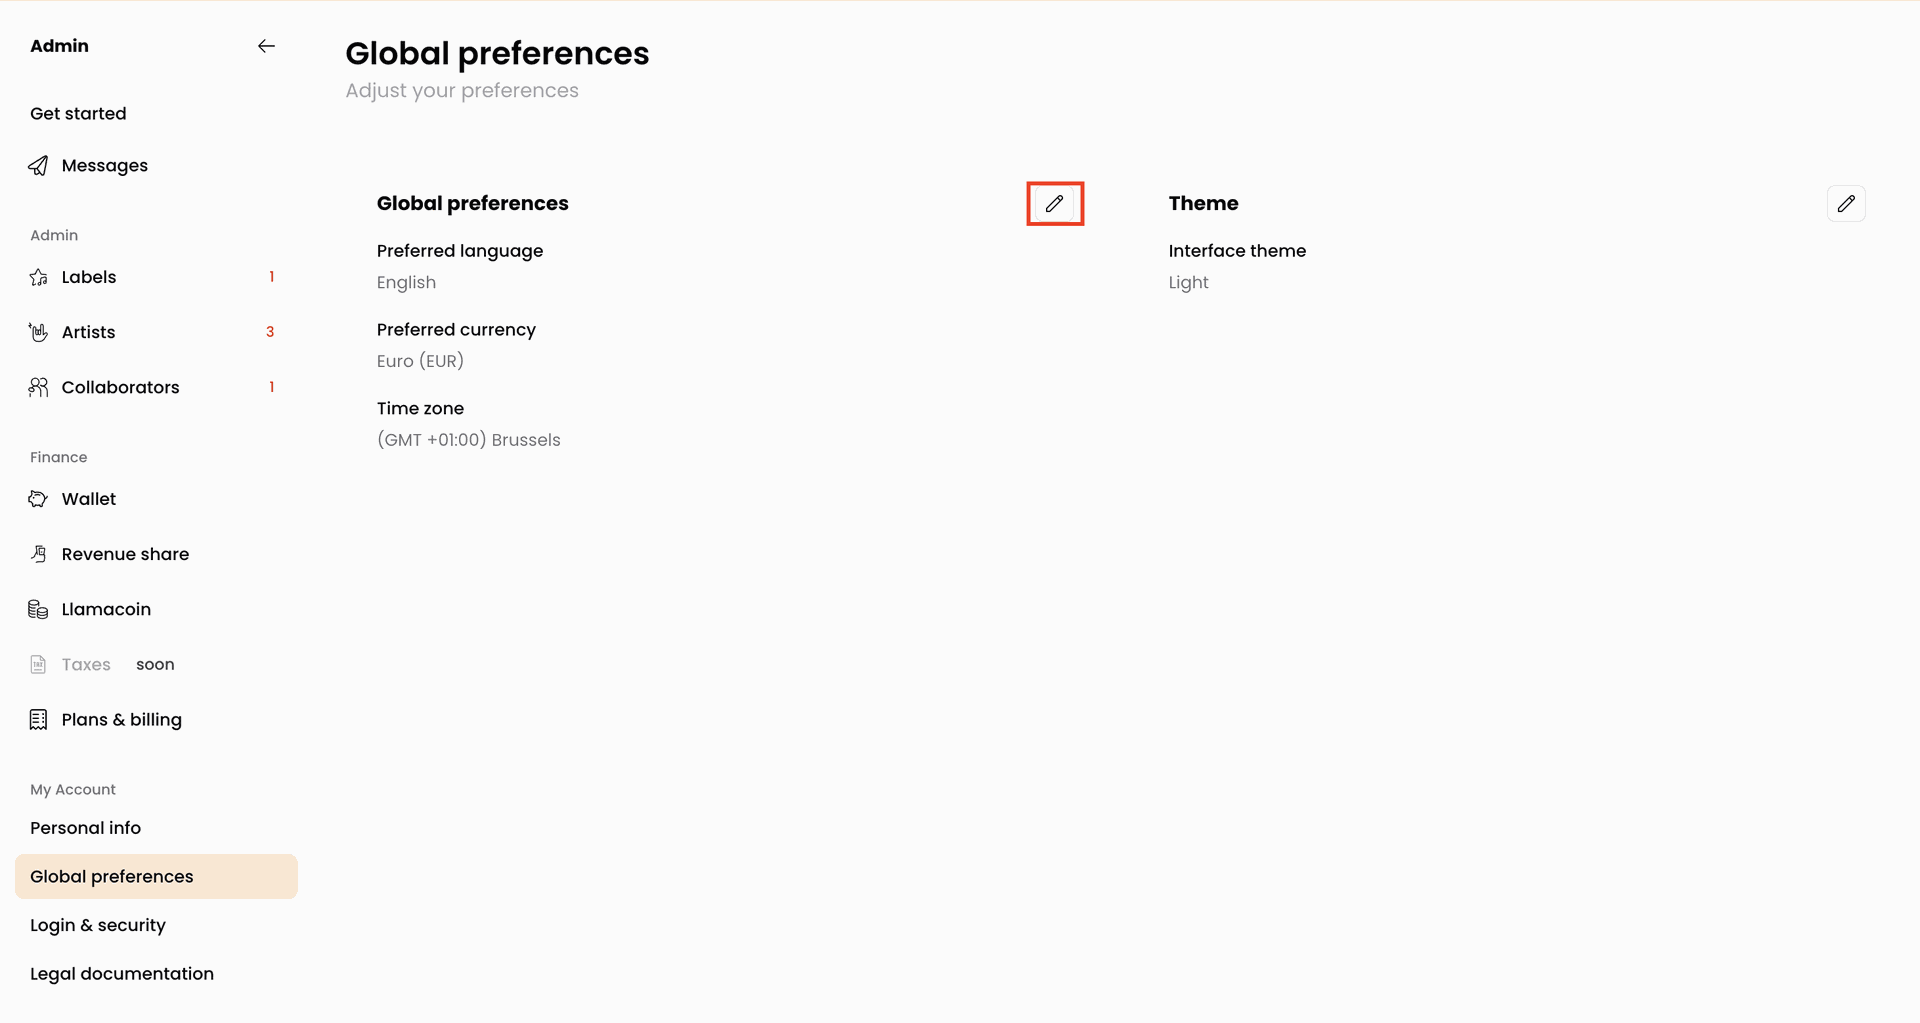Click the Global preferences edit pencil icon
Image resolution: width=1920 pixels, height=1023 pixels.
coord(1055,204)
